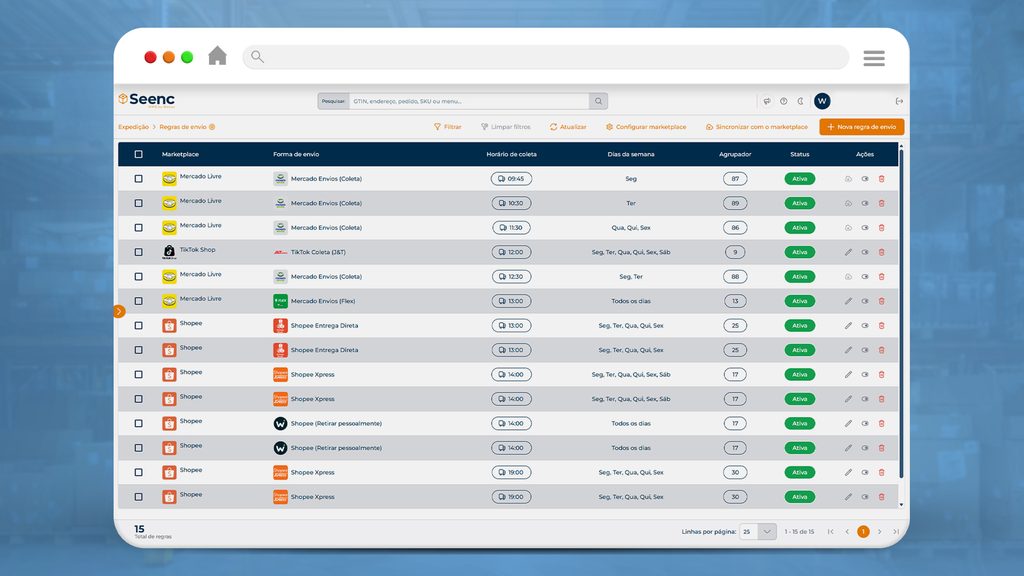Viewport: 1024px width, 576px height.
Task: Delete the Mercado Envios (Flex) rule
Action: pyautogui.click(x=882, y=301)
